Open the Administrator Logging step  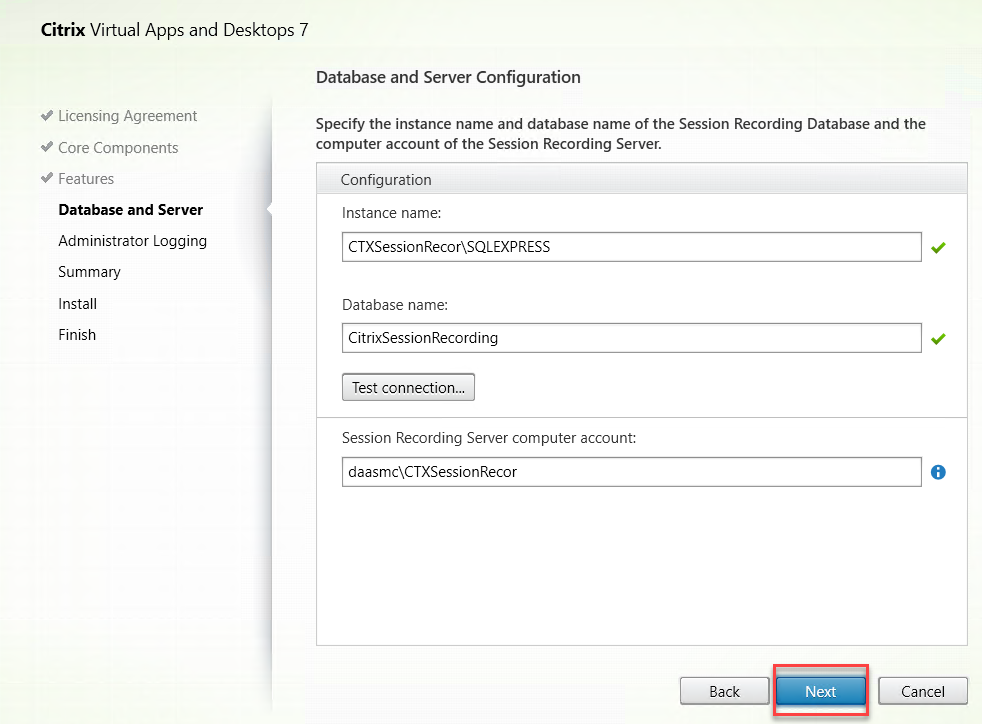click(x=132, y=241)
